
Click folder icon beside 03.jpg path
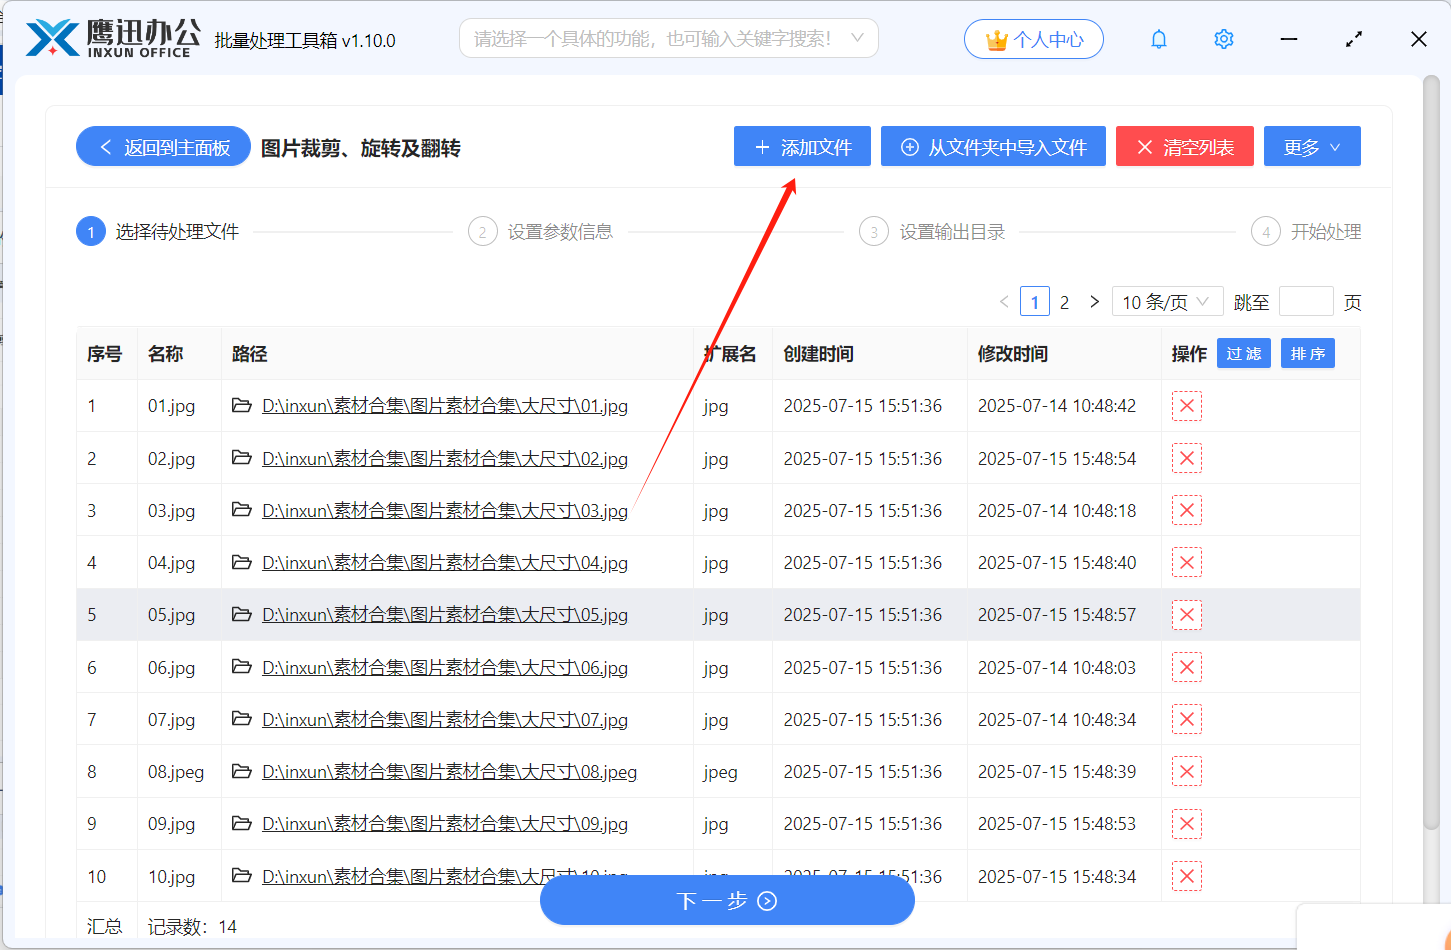click(241, 510)
